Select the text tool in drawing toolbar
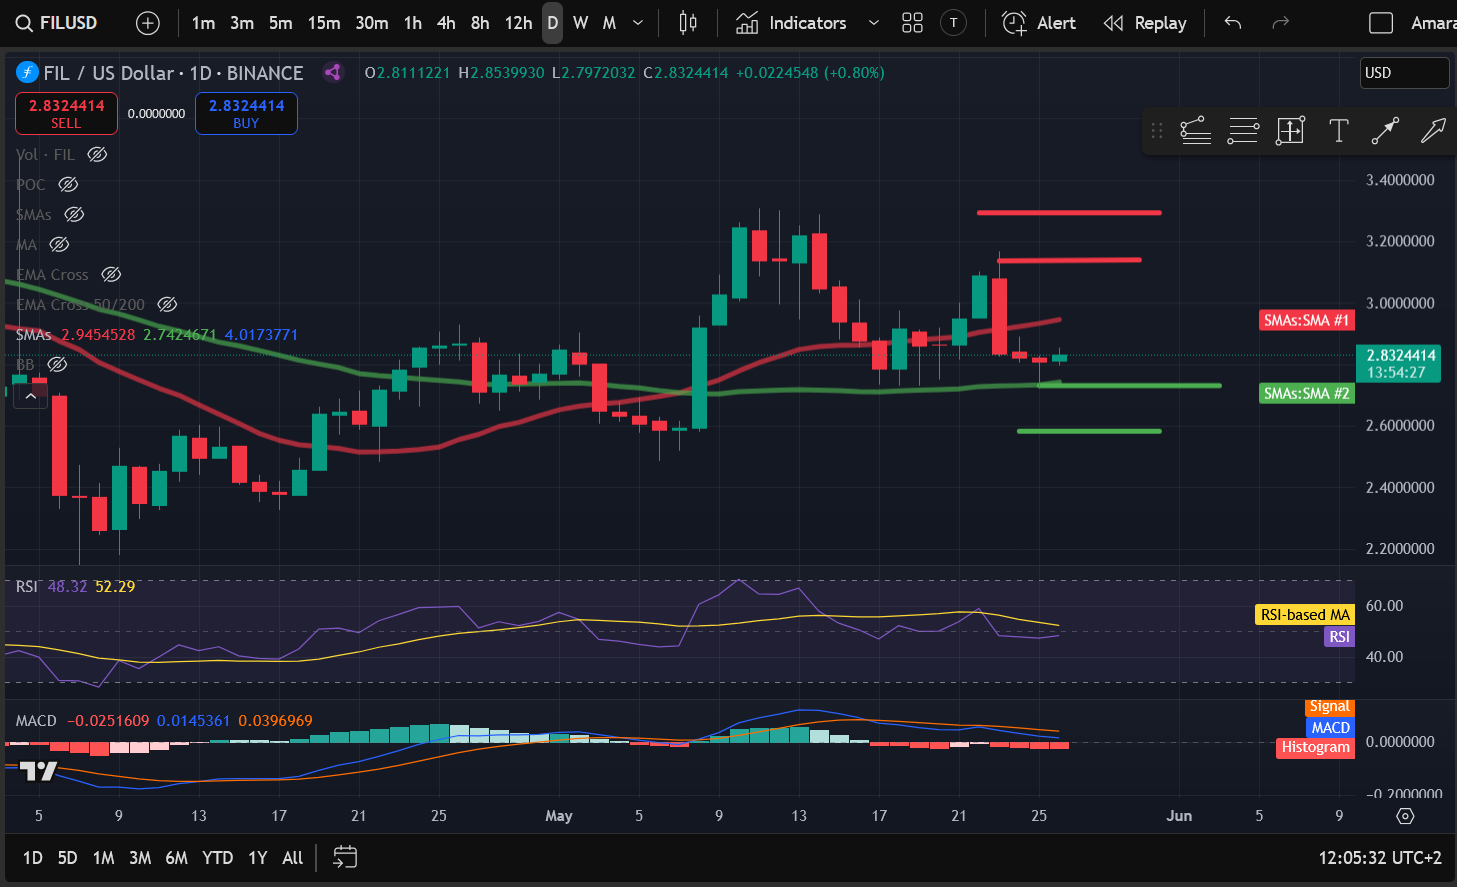The height and width of the screenshot is (887, 1457). coord(1338,130)
